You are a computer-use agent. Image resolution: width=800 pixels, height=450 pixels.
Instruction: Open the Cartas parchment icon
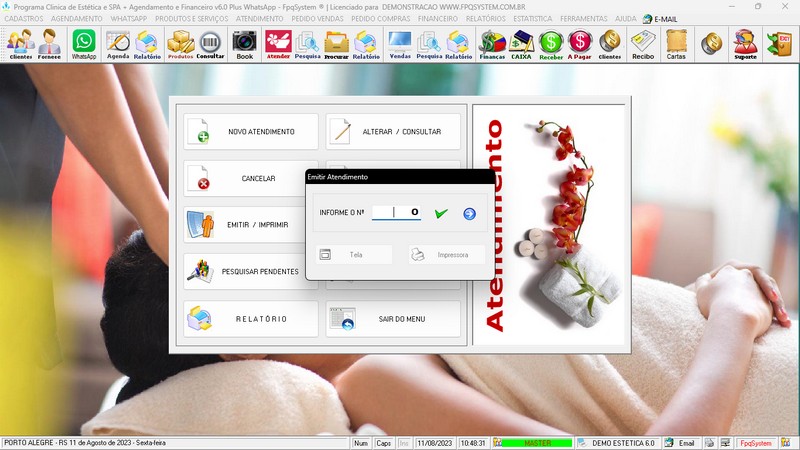[x=676, y=44]
